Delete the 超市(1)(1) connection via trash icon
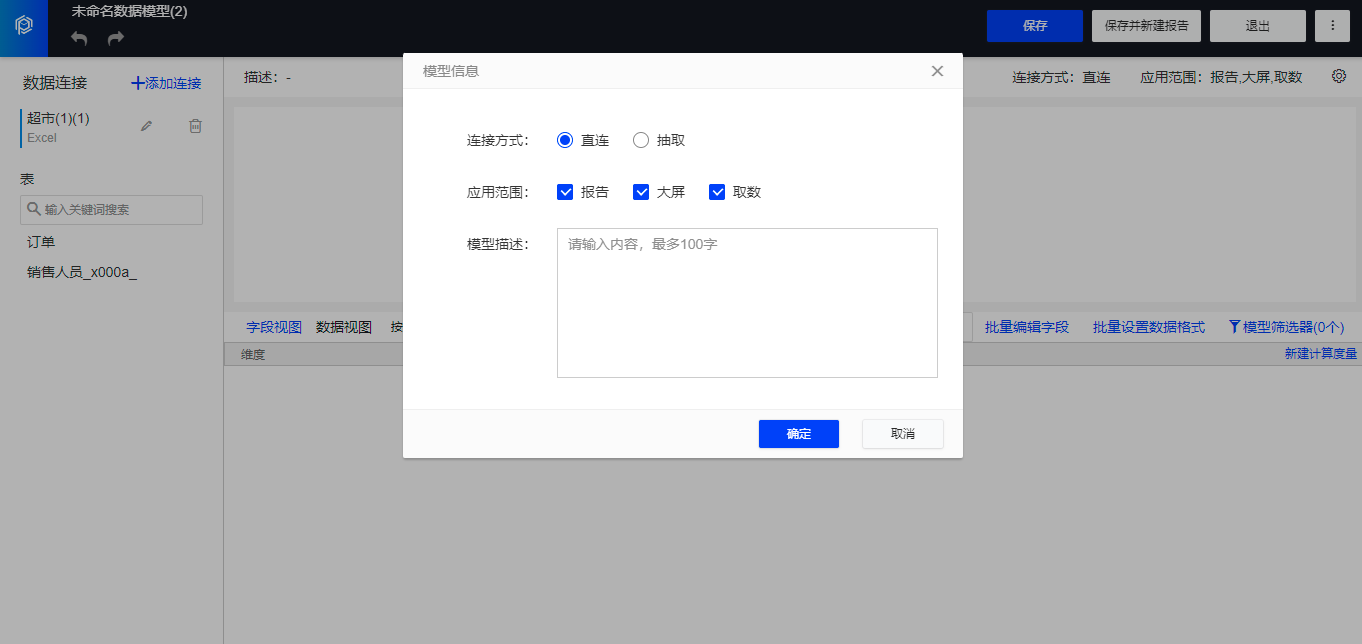Image resolution: width=1362 pixels, height=644 pixels. [196, 126]
